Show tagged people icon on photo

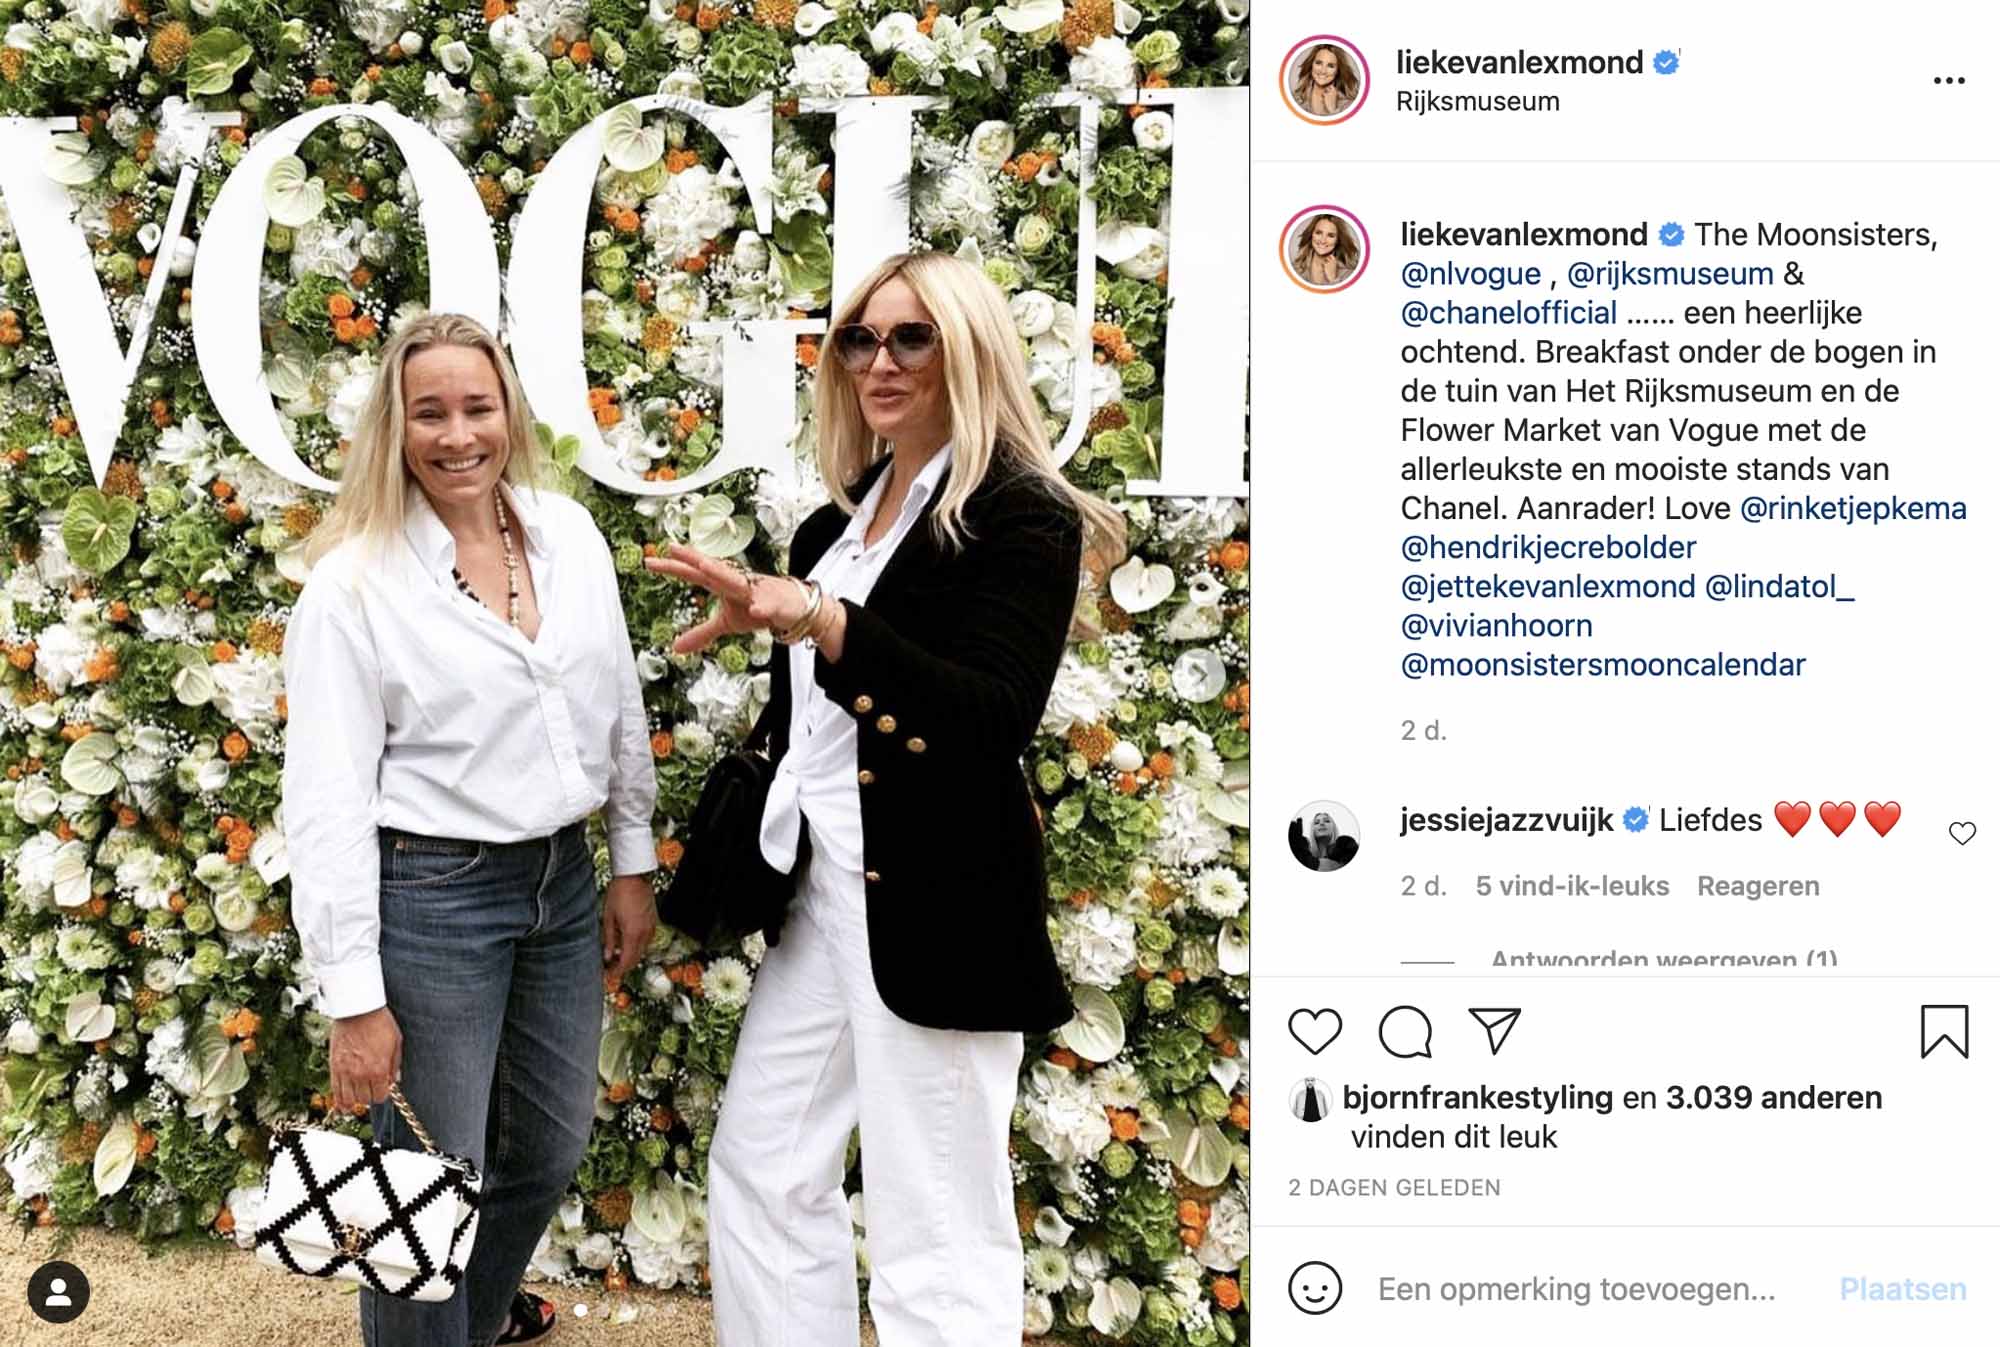(x=59, y=1292)
